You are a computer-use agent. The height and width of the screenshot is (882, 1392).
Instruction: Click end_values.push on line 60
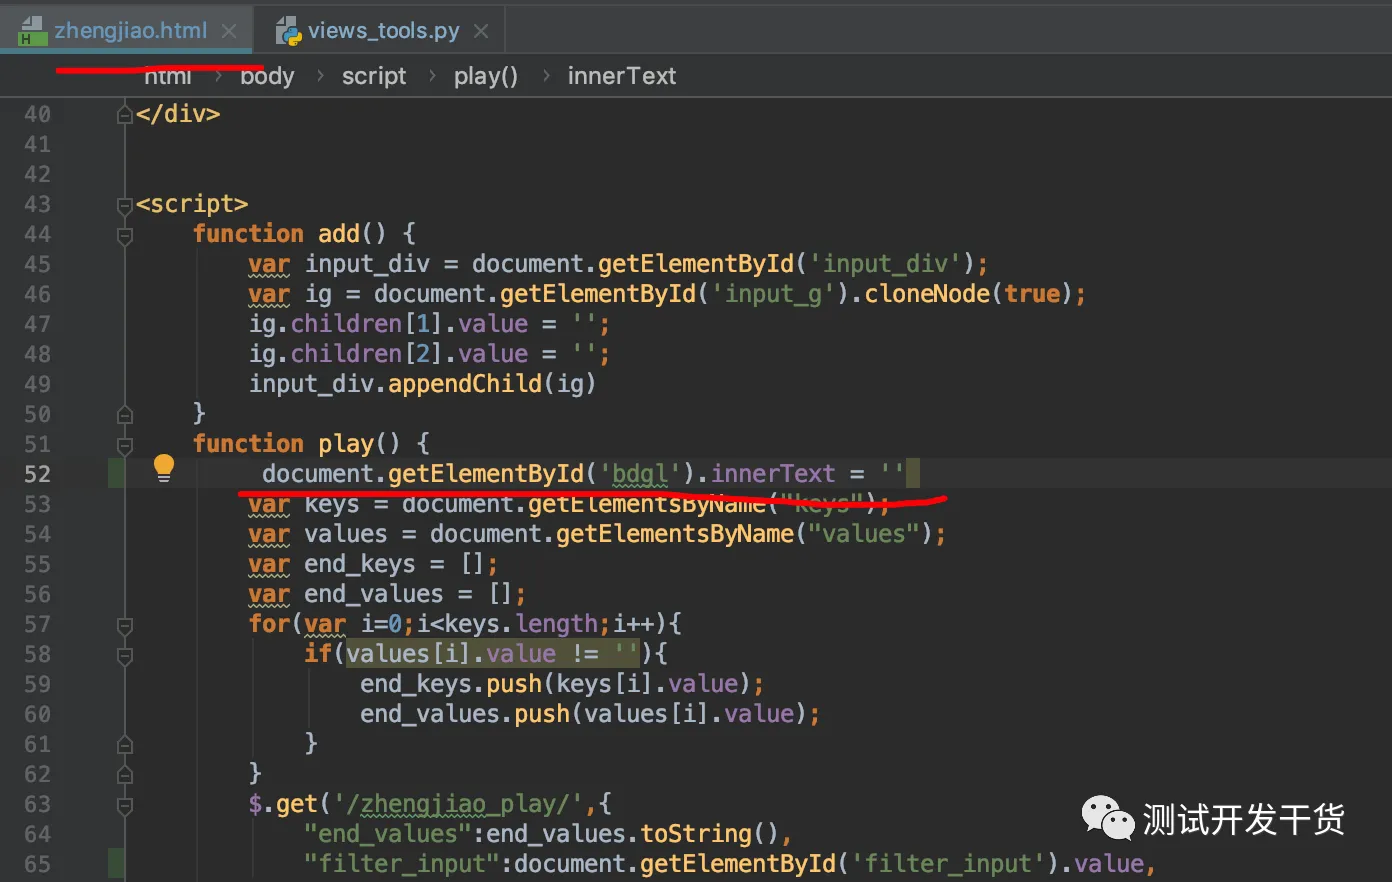point(465,714)
